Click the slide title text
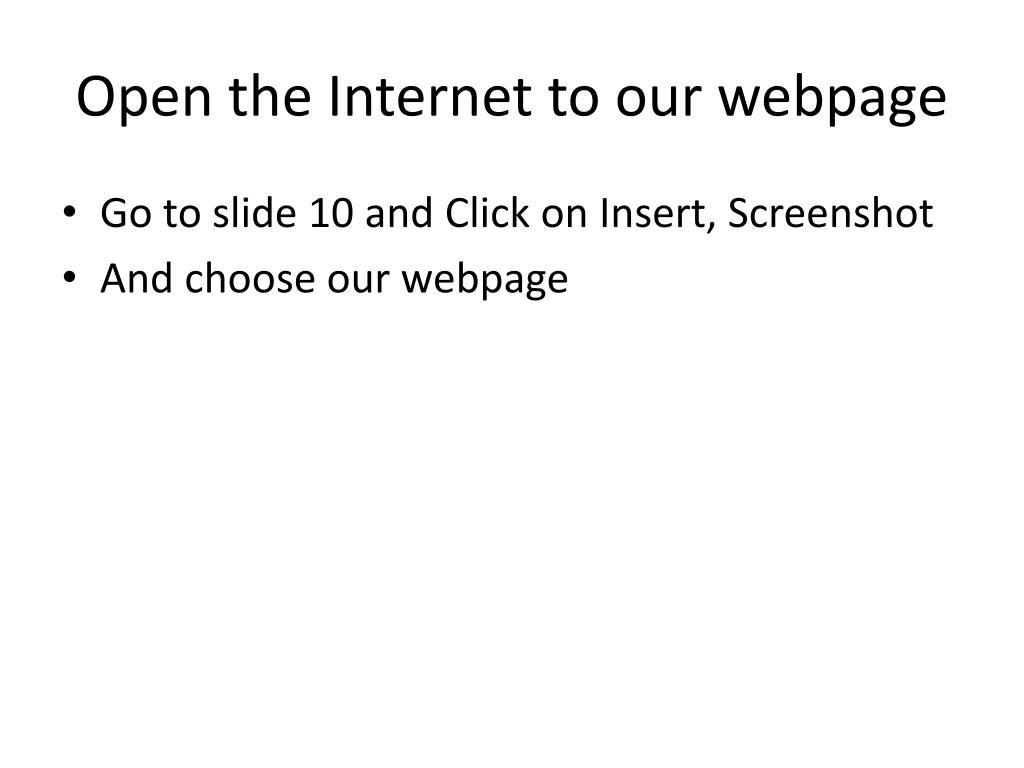 511,97
